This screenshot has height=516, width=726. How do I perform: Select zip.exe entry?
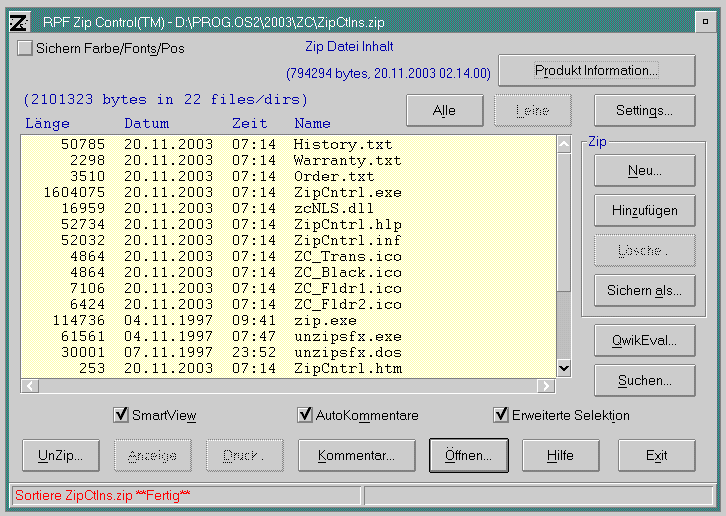[288, 321]
